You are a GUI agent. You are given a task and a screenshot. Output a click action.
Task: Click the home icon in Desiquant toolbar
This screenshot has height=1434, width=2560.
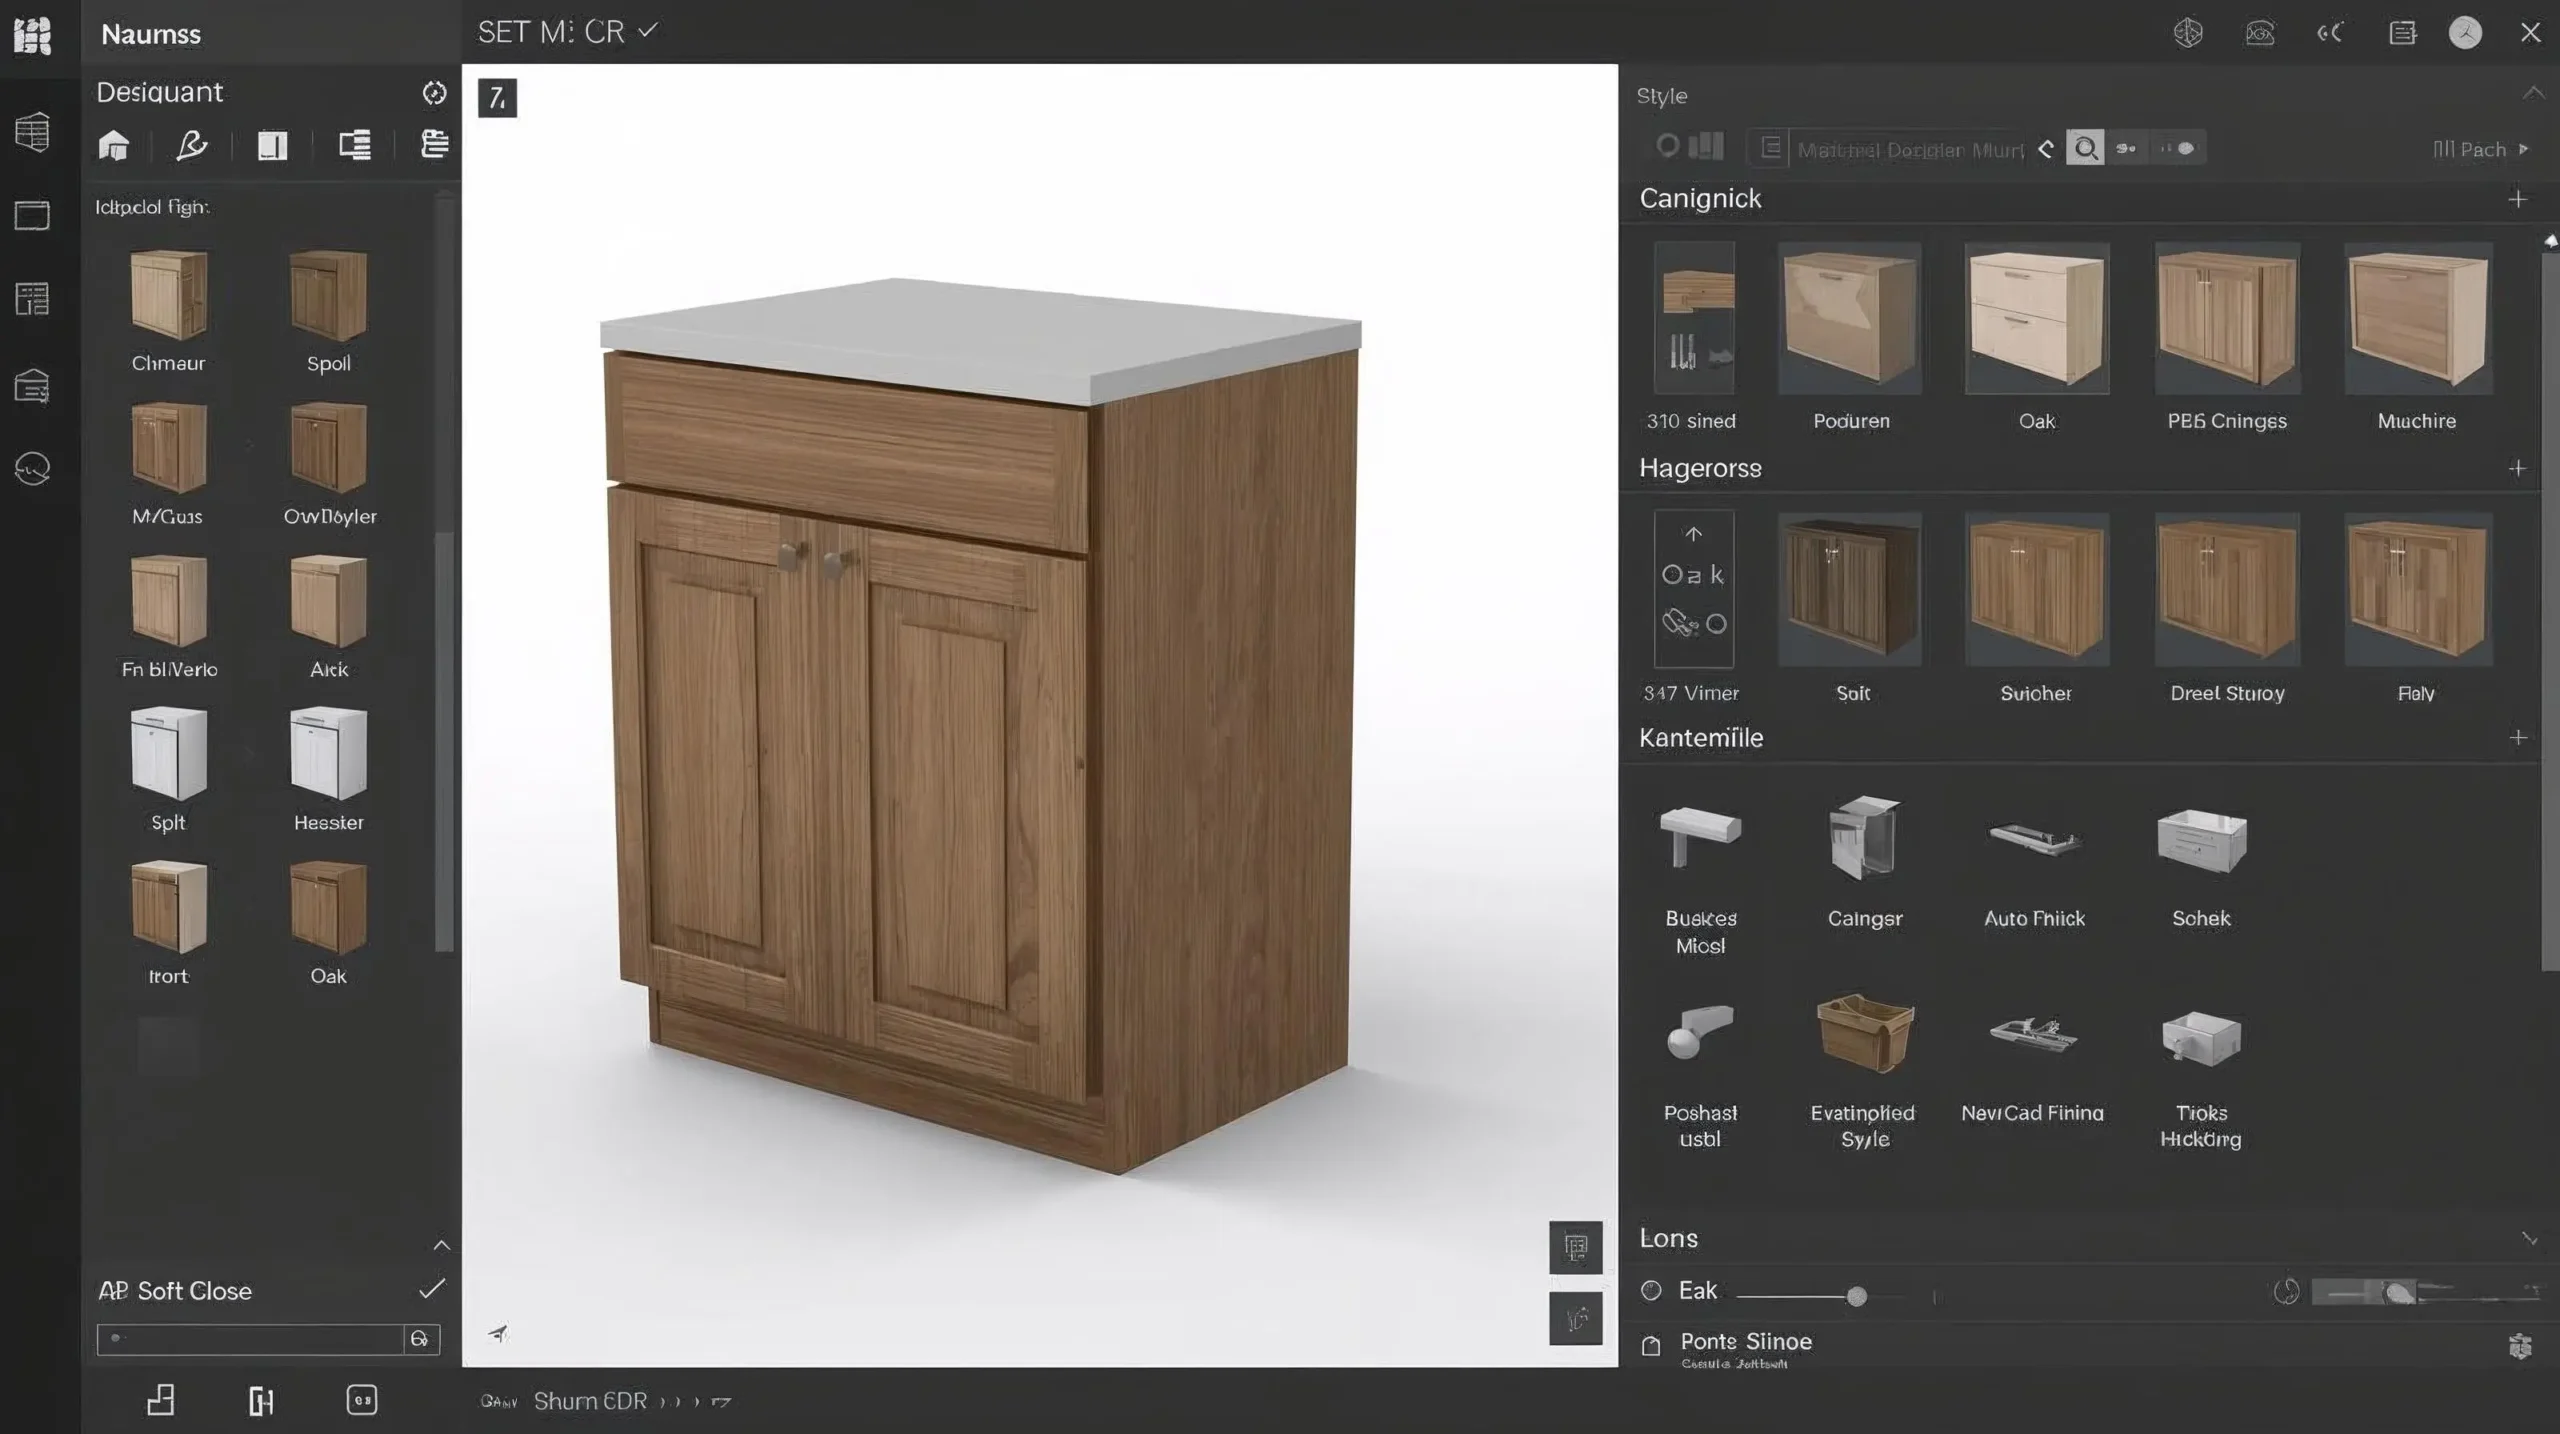[114, 146]
